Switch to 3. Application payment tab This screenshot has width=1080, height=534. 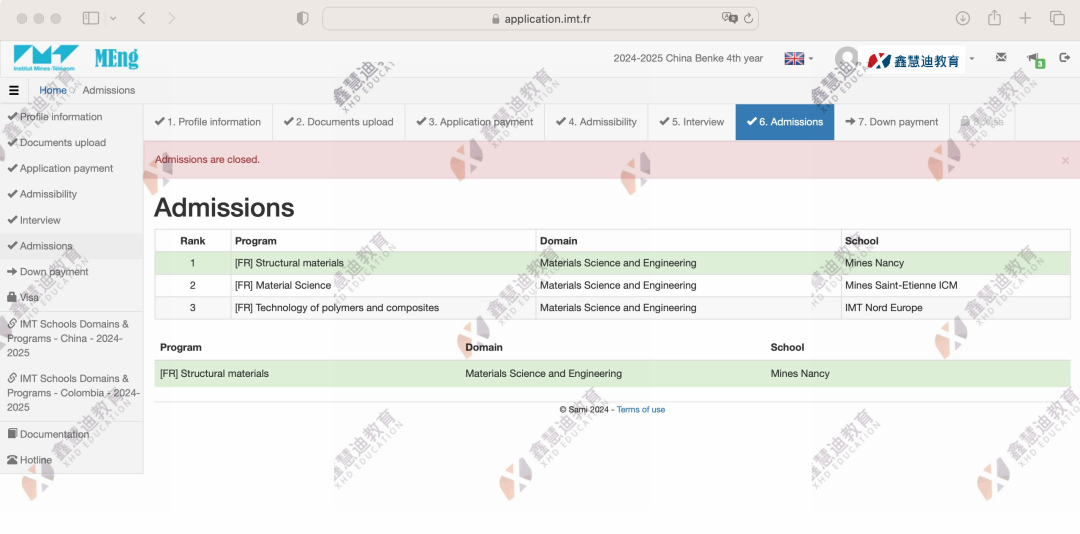(x=475, y=122)
